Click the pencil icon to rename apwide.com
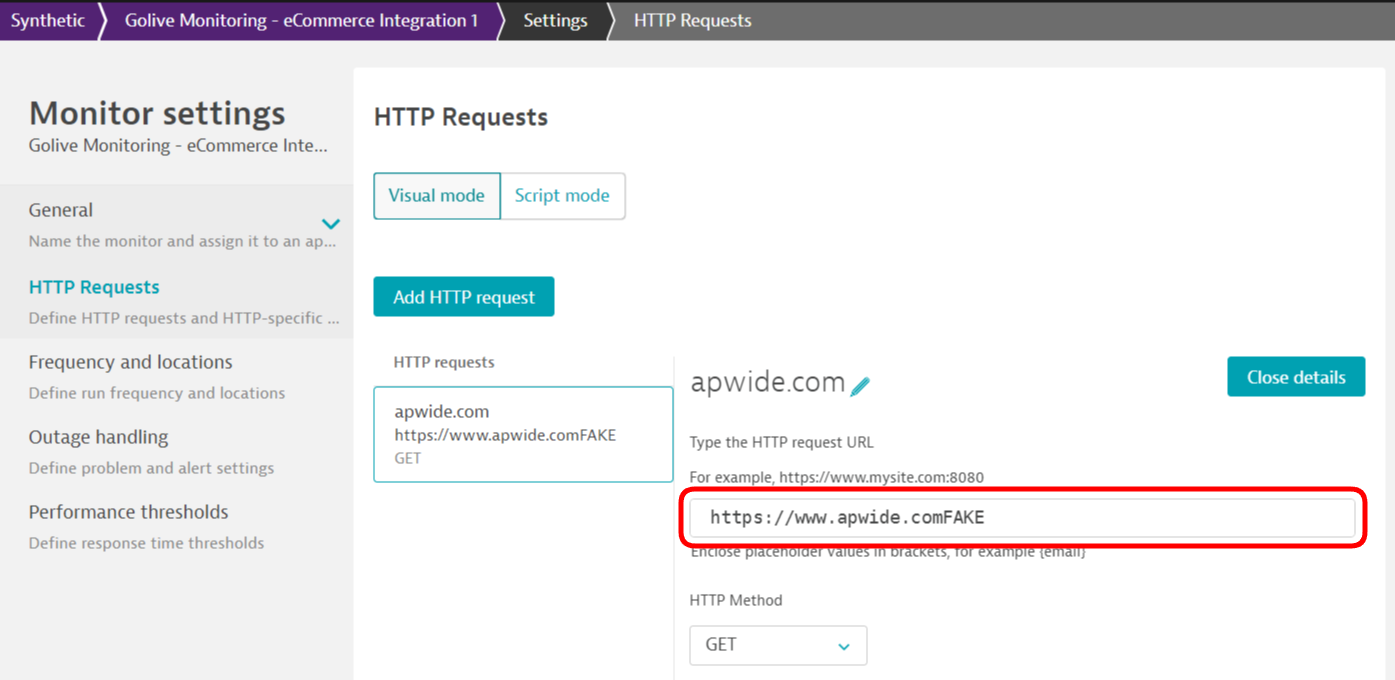This screenshot has height=680, width=1395. pyautogui.click(x=860, y=386)
